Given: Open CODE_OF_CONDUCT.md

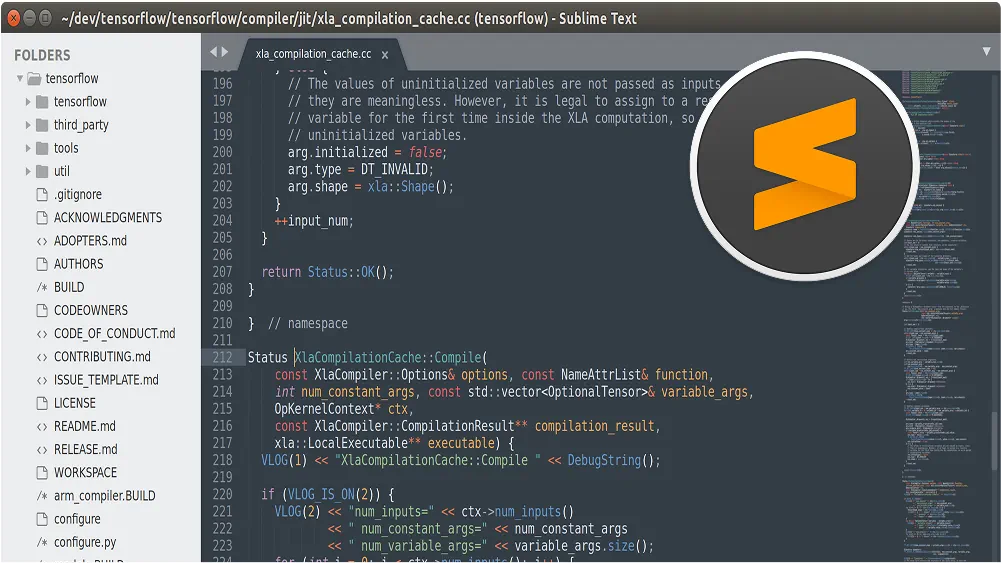Looking at the screenshot, I should click(114, 334).
